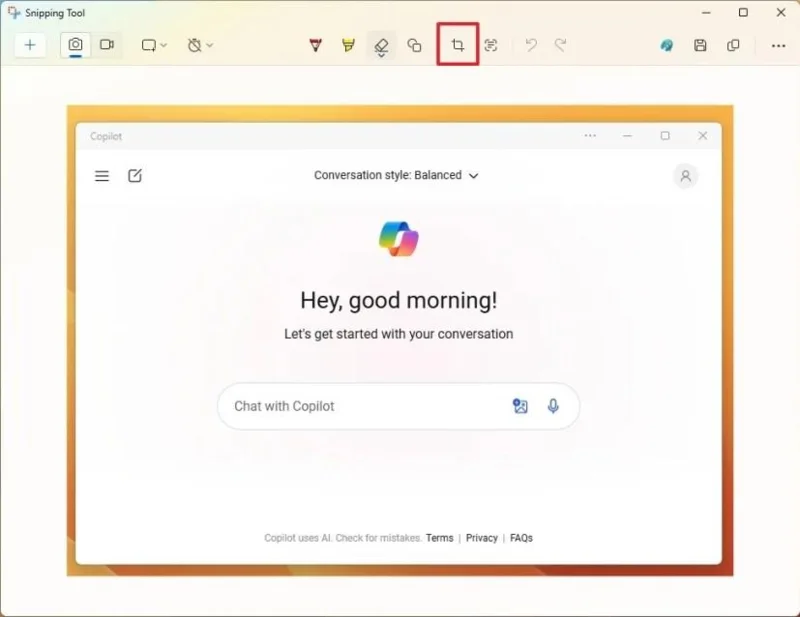Switch to Snip camera mode
This screenshot has height=617, width=800.
tap(76, 45)
